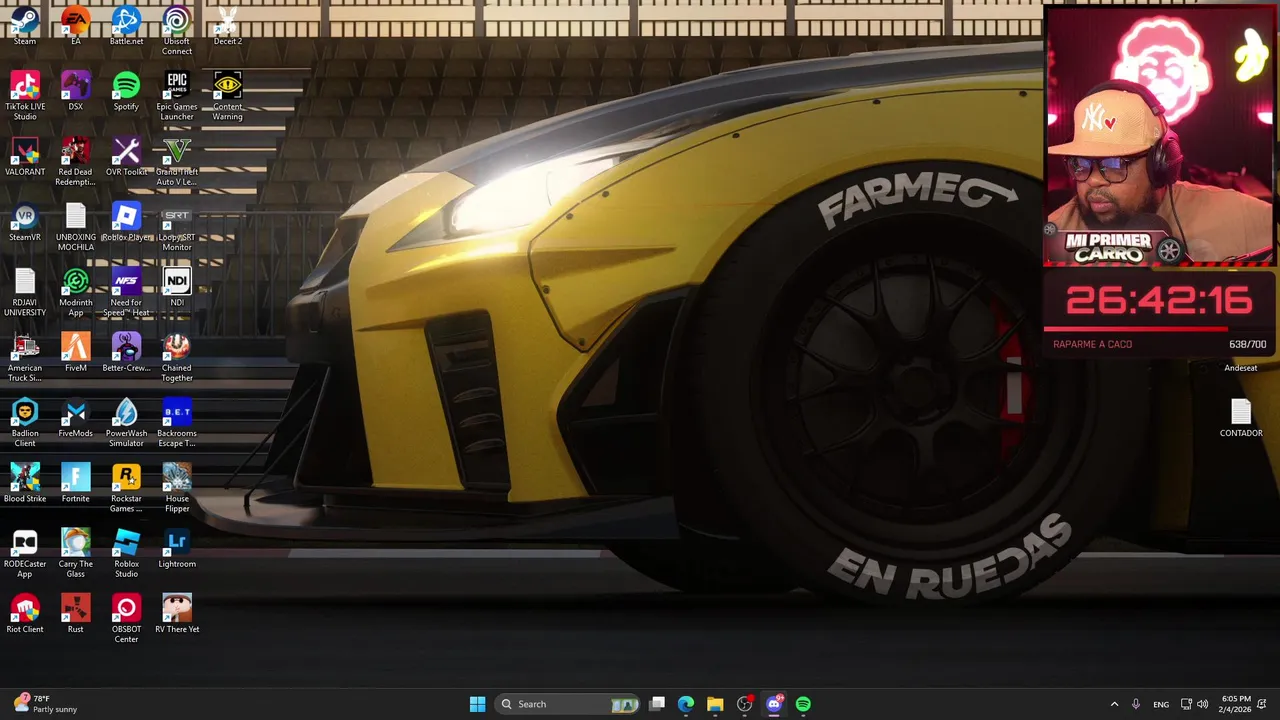Select the Badlion Client icon

click(x=25, y=423)
